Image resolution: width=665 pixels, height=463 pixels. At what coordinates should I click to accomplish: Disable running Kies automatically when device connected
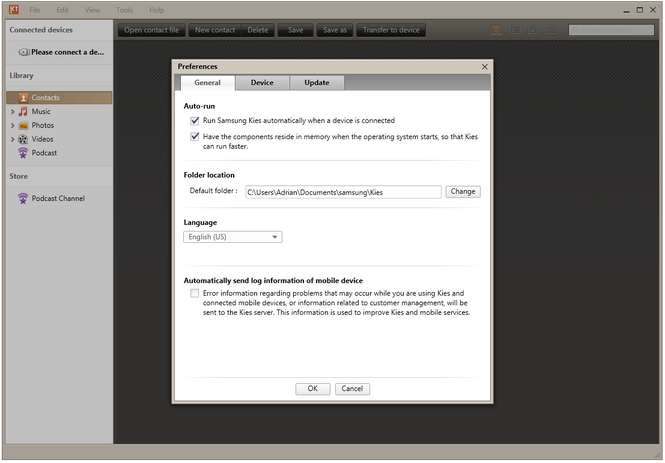pyautogui.click(x=195, y=120)
